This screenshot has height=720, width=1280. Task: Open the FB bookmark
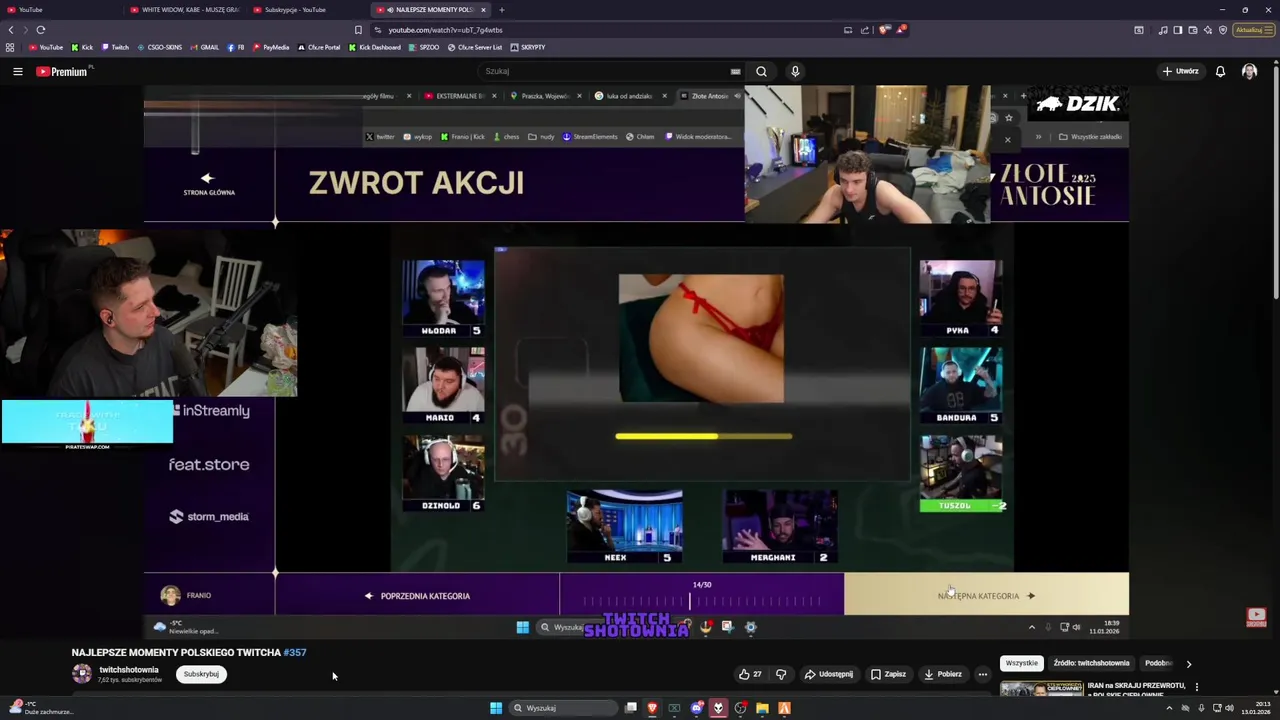[x=236, y=47]
